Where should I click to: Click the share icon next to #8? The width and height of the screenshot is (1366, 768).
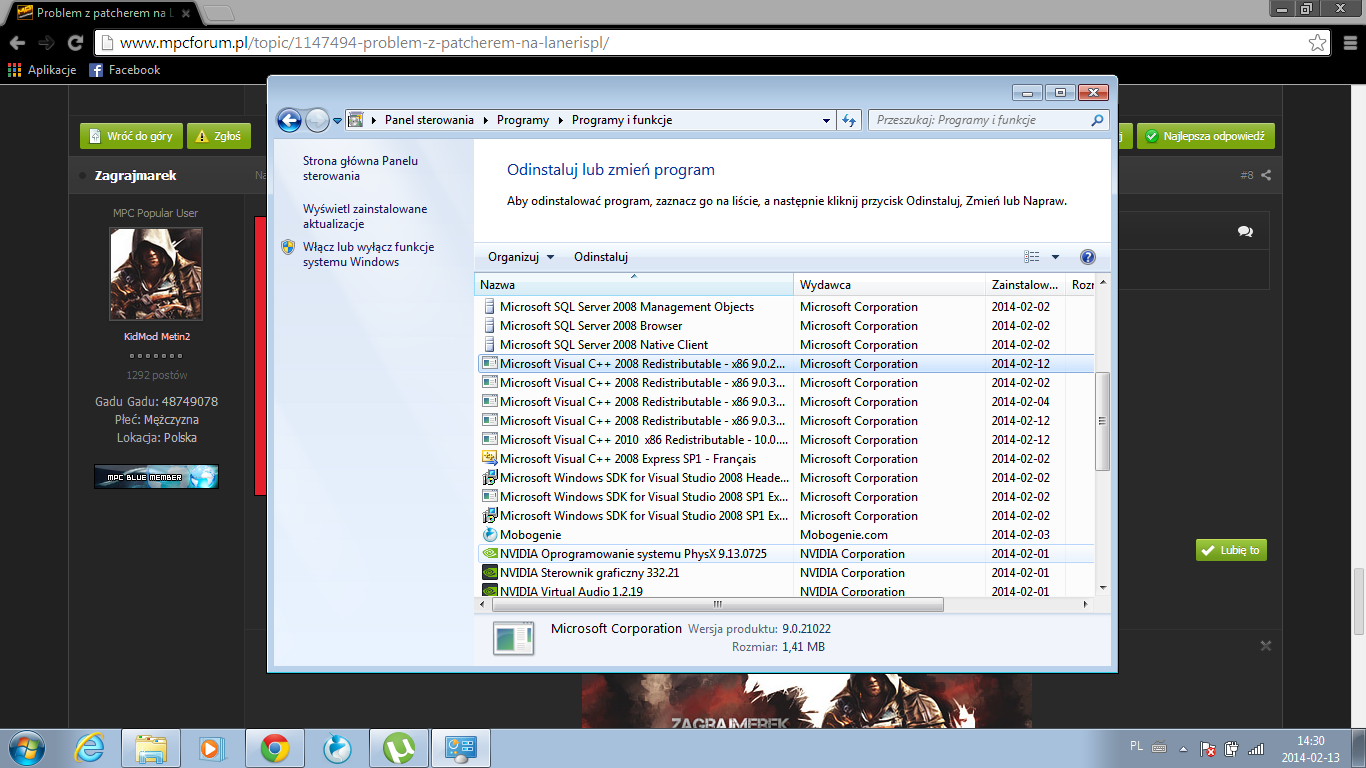(1266, 175)
